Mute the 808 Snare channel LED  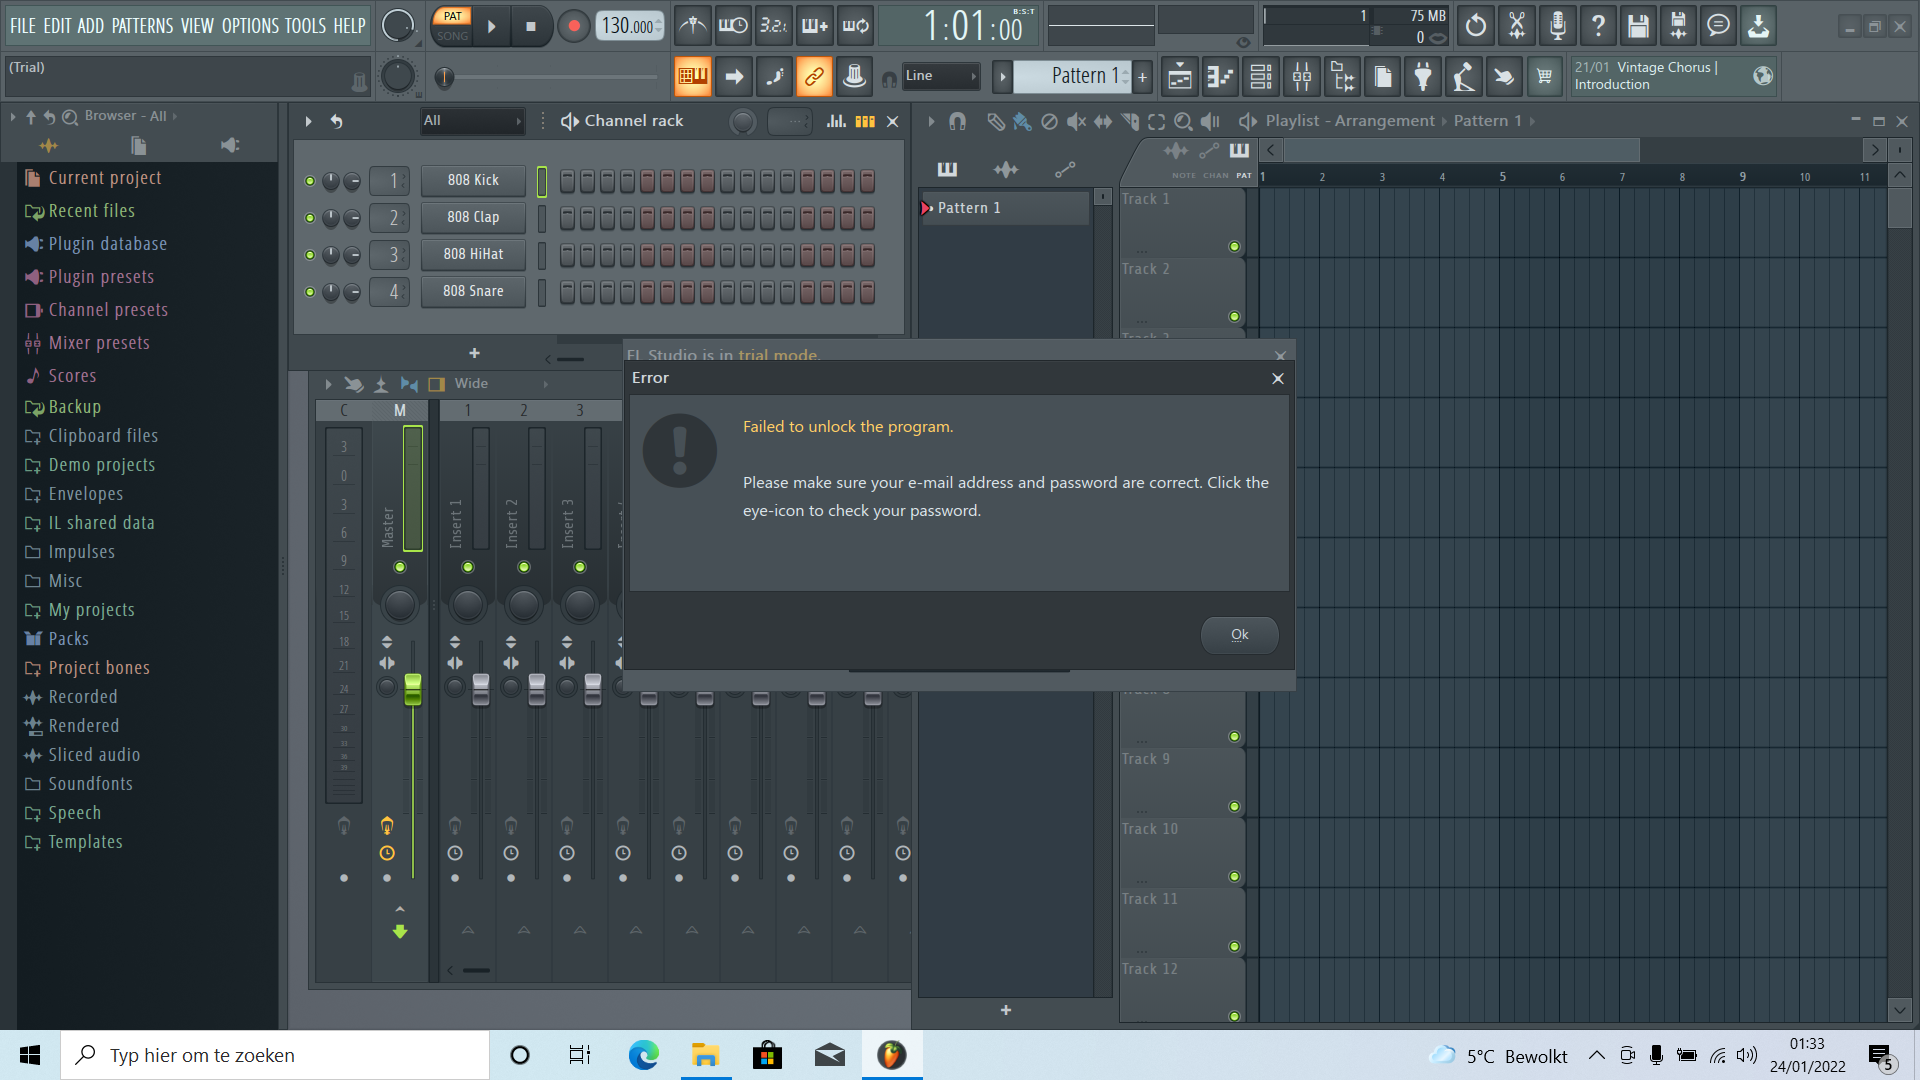[310, 292]
